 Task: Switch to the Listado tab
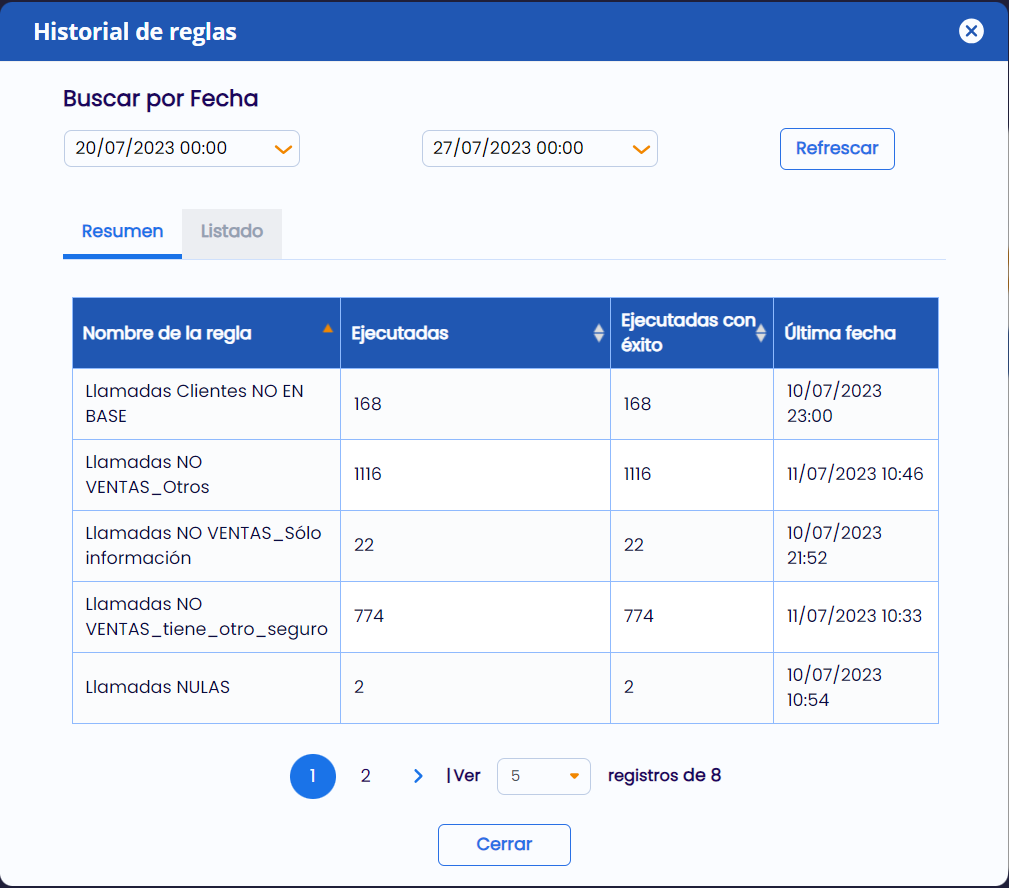232,232
